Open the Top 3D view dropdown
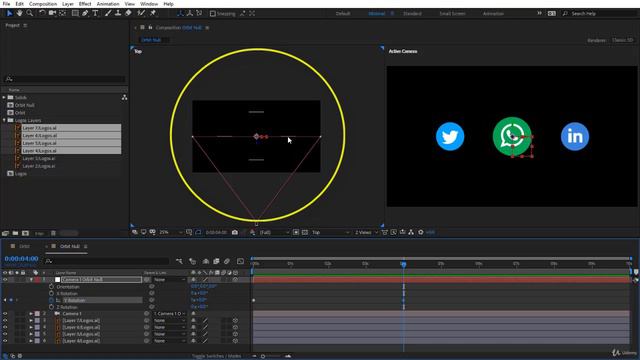The image size is (640, 360). [331, 232]
